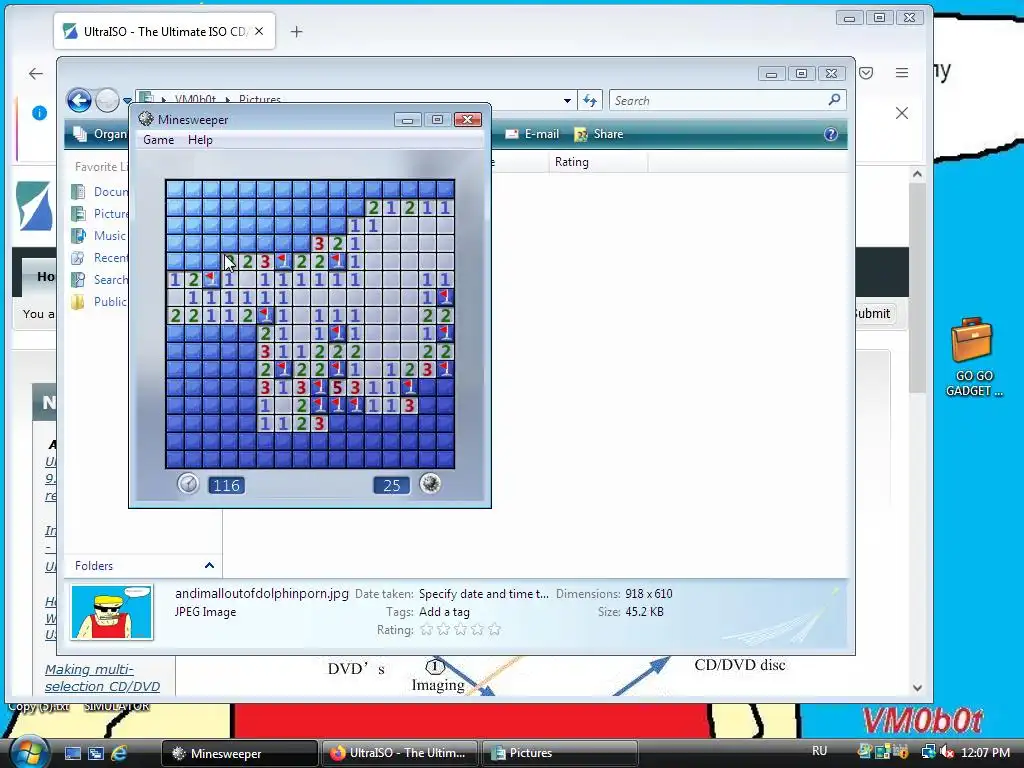Image resolution: width=1024 pixels, height=768 pixels.
Task: Click the image thumbnail in the details pane
Action: (112, 612)
